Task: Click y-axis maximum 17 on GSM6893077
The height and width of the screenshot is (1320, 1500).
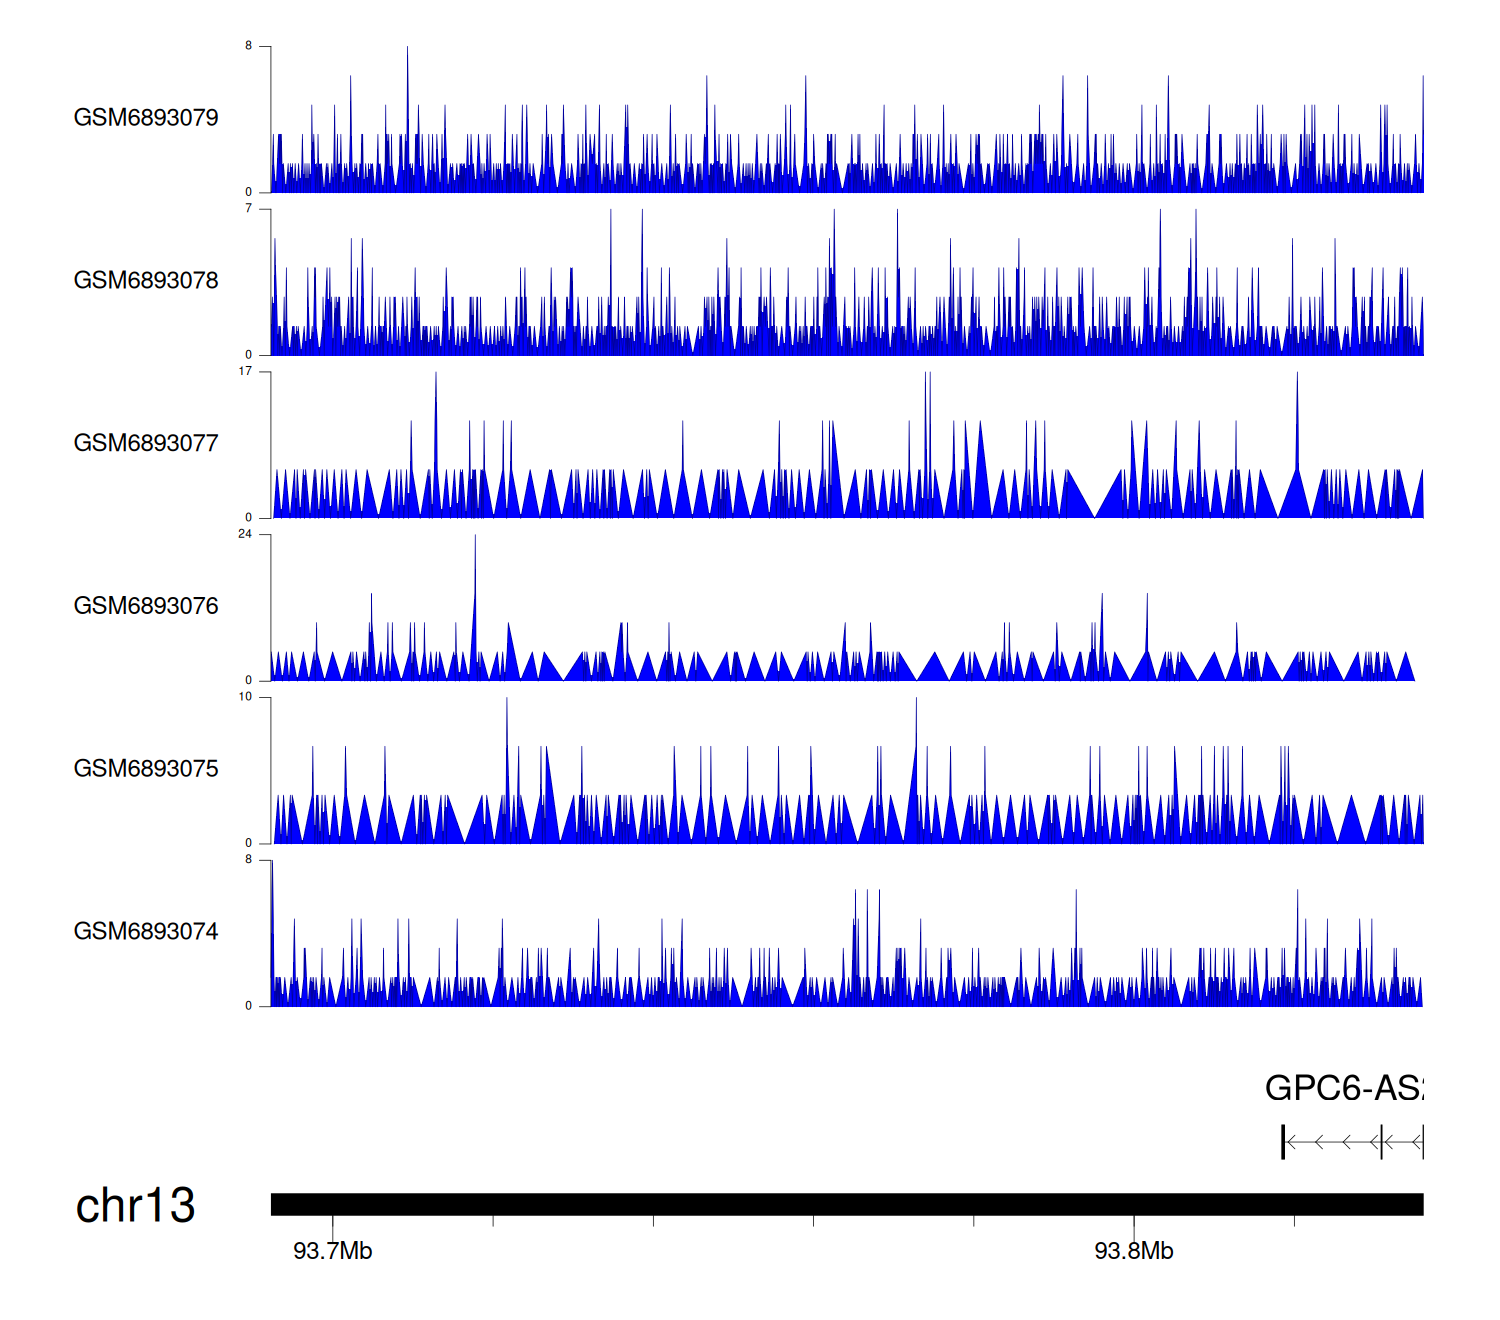Action: coord(245,372)
